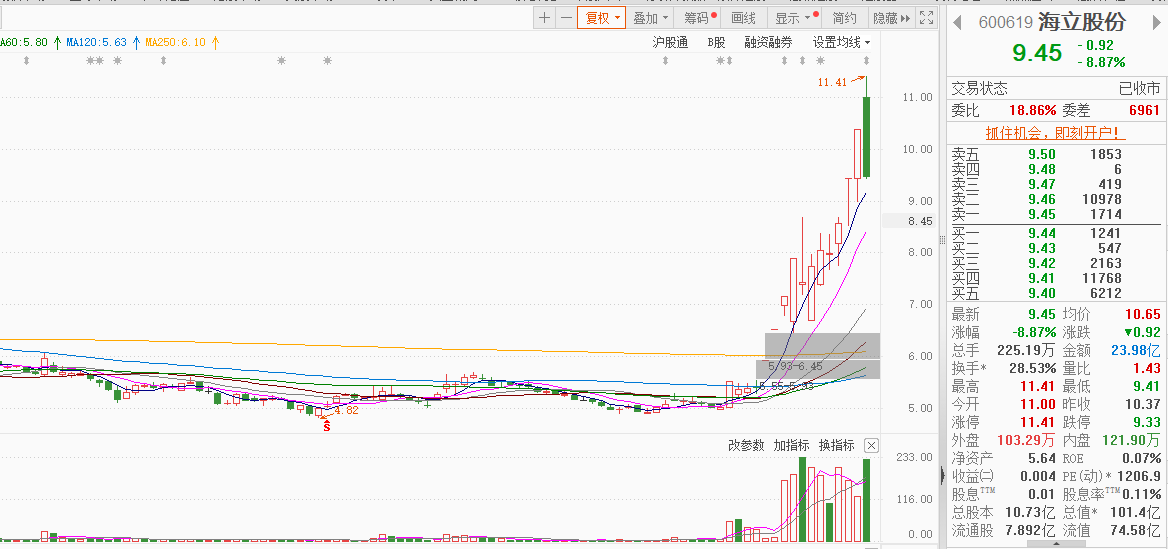Toggle the 筹码 chip distribution view
The image size is (1168, 549).
pos(696,18)
